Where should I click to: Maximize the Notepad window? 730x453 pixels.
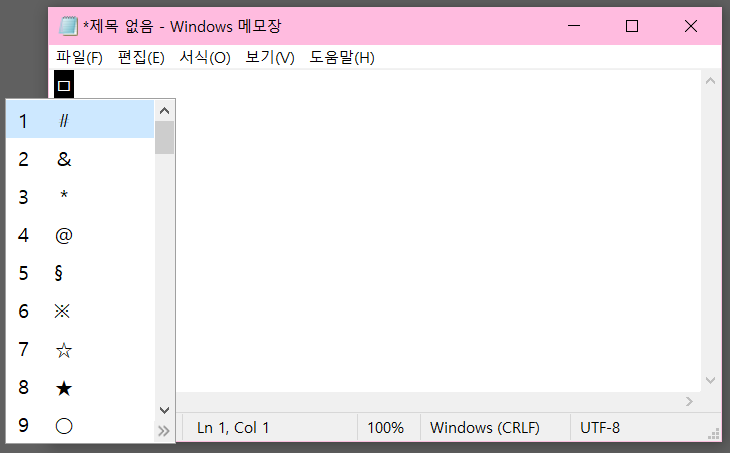click(x=632, y=26)
